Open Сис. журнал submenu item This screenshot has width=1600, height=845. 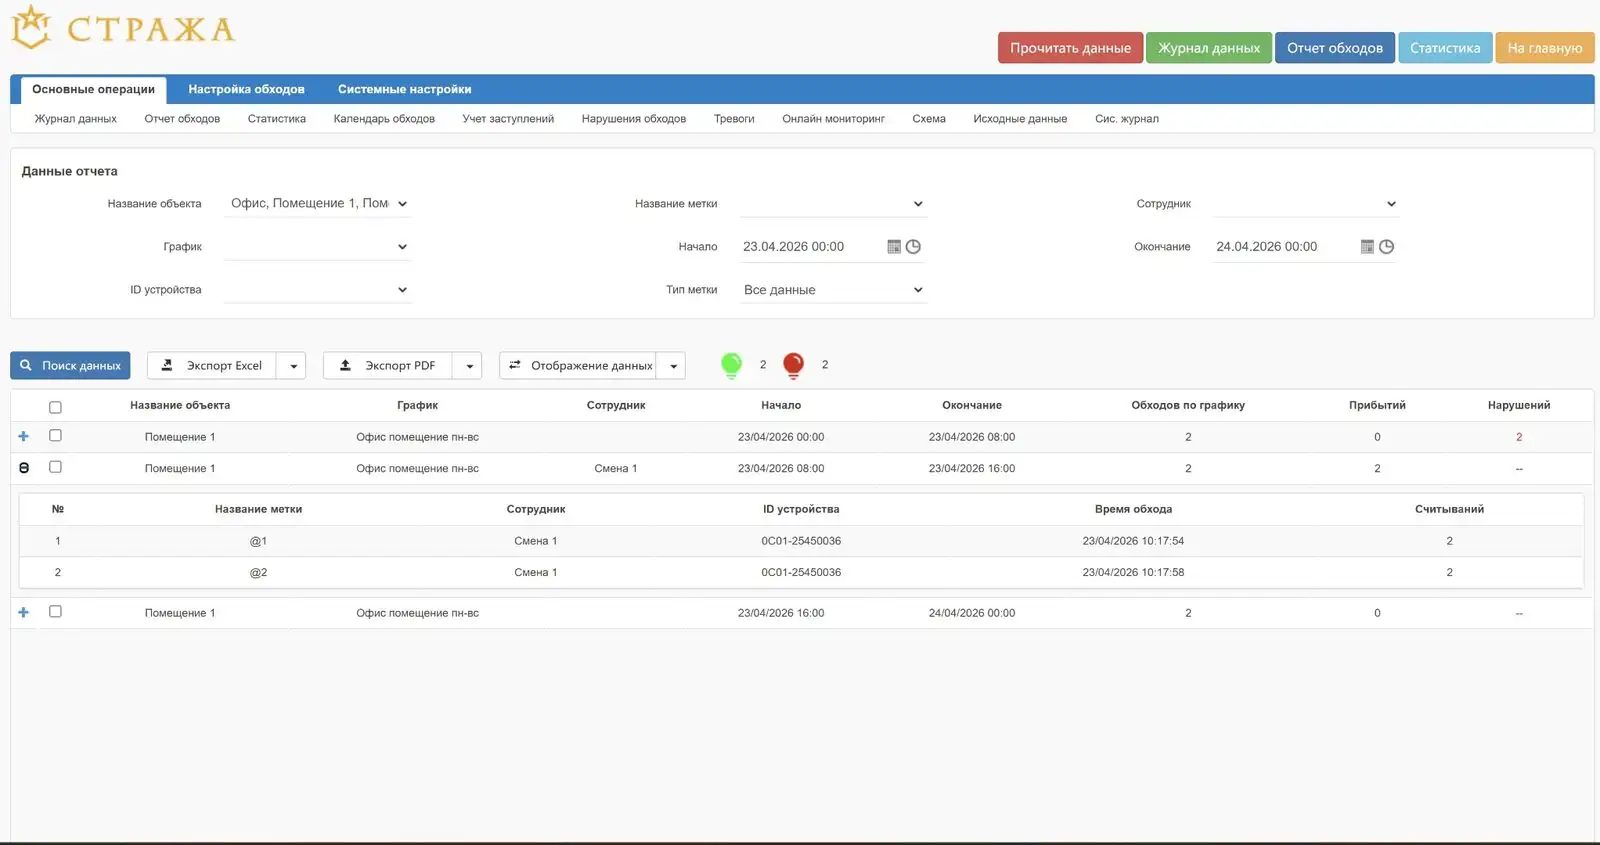(x=1126, y=119)
